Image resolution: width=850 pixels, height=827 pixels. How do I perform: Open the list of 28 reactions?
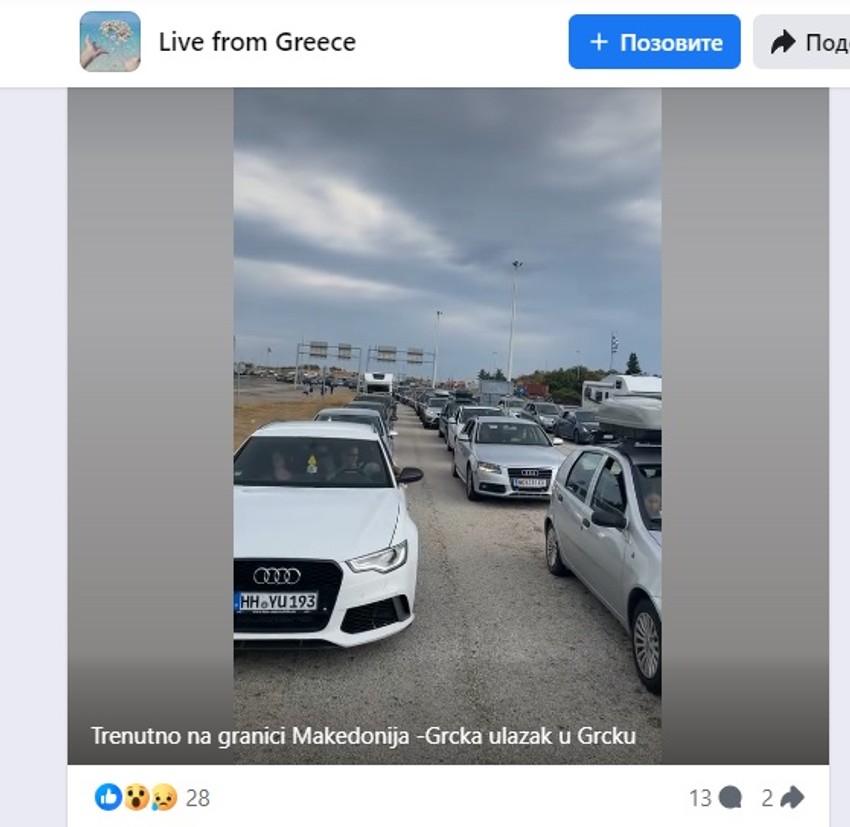click(198, 798)
